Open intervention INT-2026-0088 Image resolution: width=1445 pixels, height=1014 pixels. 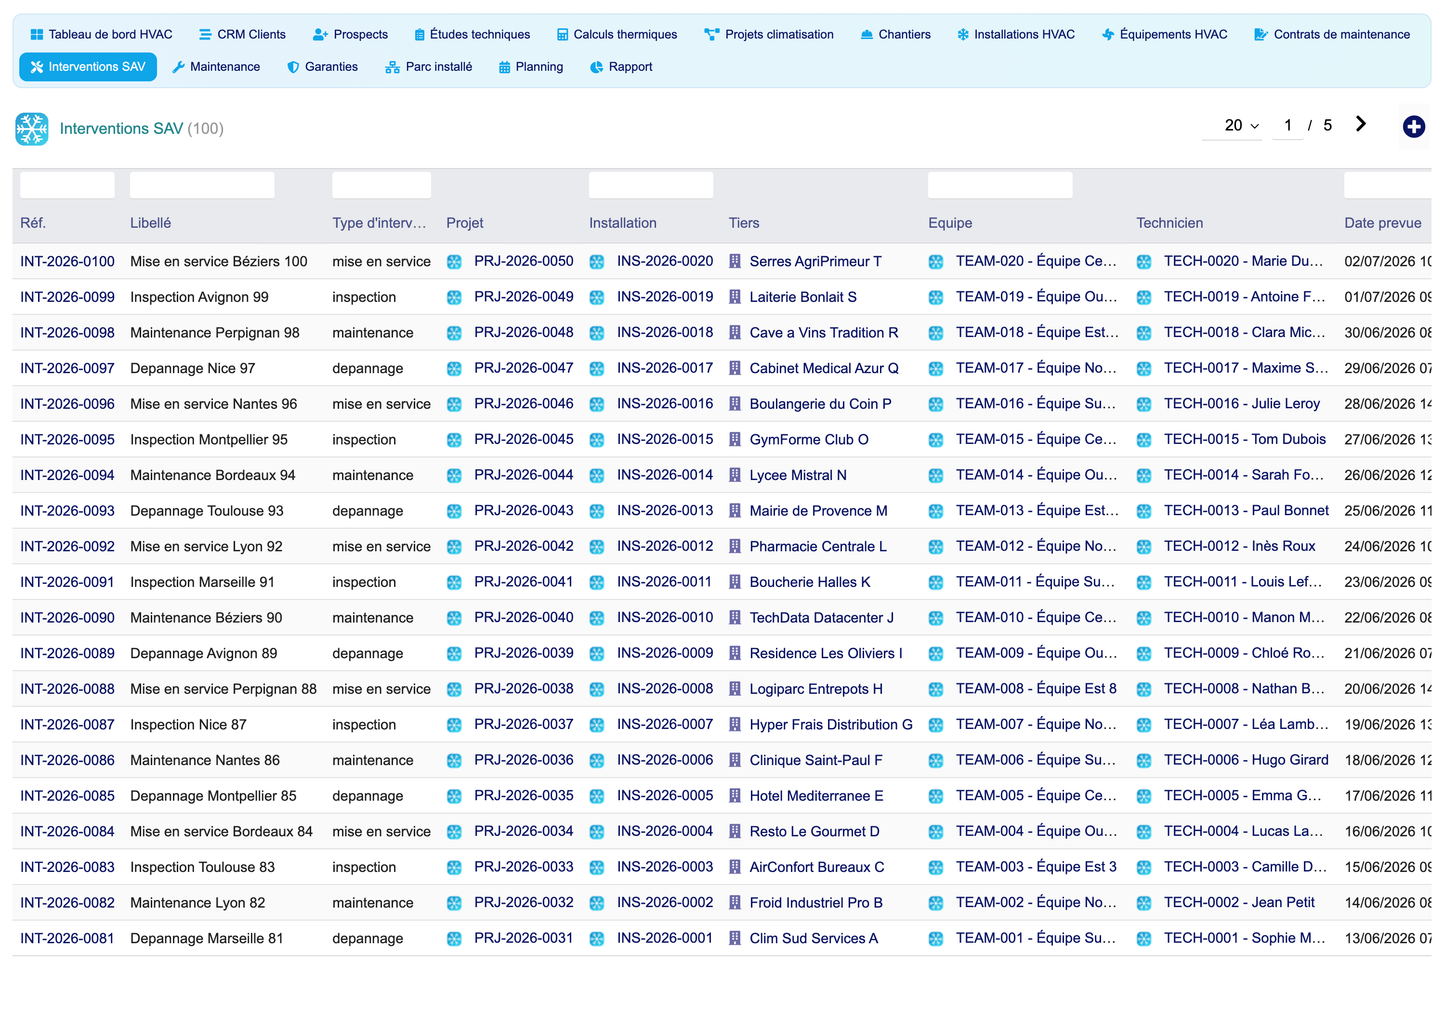[x=67, y=689]
